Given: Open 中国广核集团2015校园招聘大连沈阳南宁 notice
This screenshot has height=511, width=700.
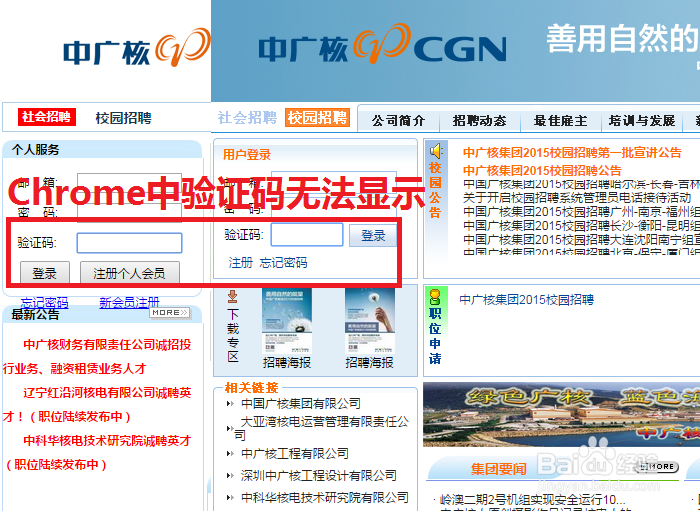Looking at the screenshot, I should click(581, 239).
